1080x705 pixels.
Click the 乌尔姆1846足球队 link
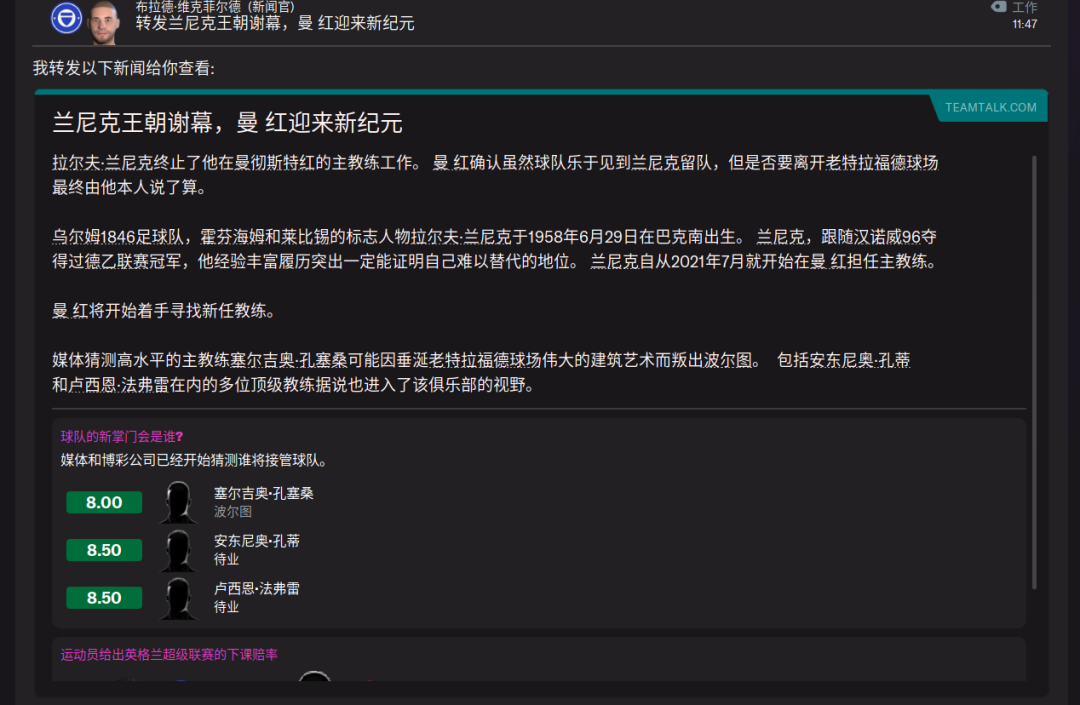coord(118,238)
